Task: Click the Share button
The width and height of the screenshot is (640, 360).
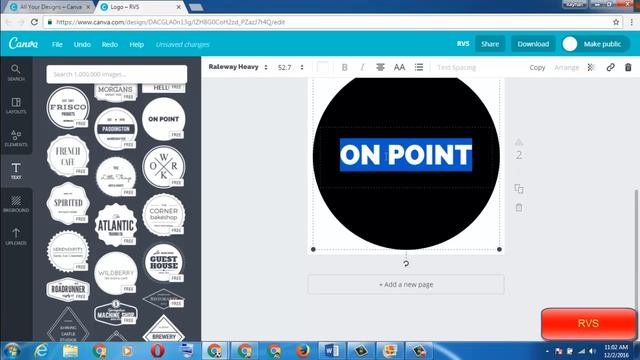Action: point(490,44)
